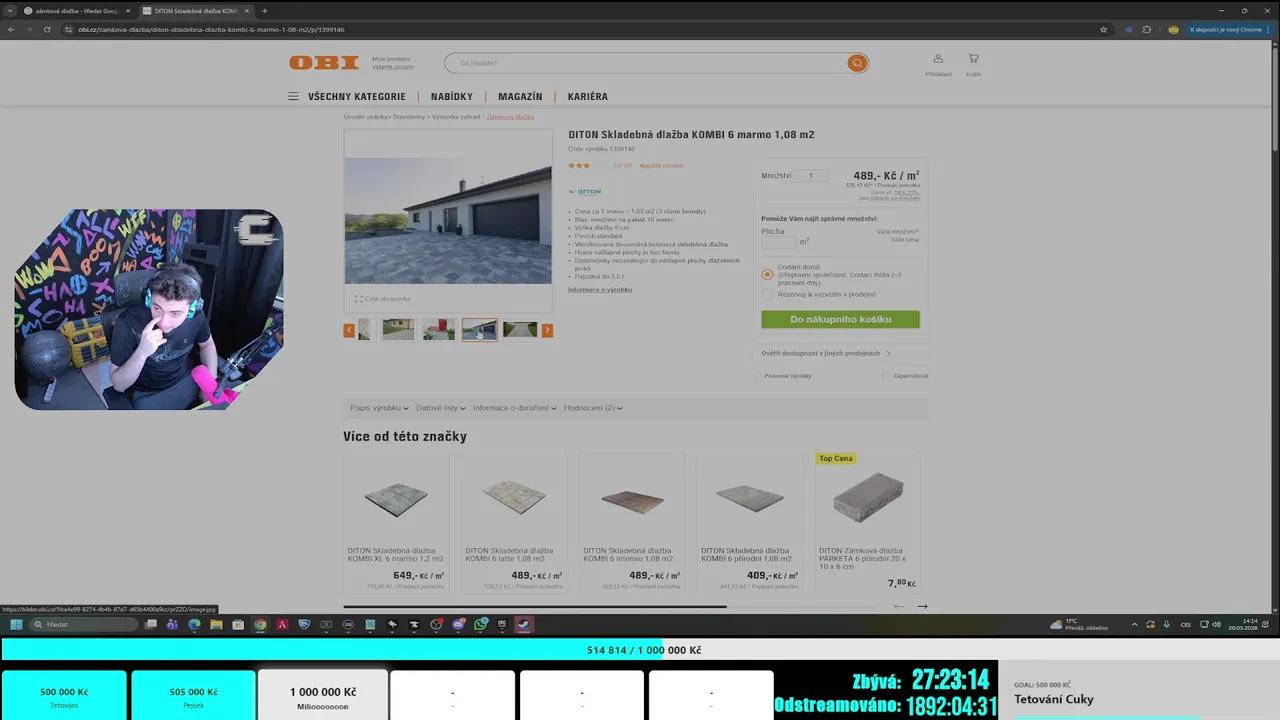Viewport: 1280px width, 720px height.
Task: Open the hamburger menu next to Všechny kategorie
Action: click(293, 97)
